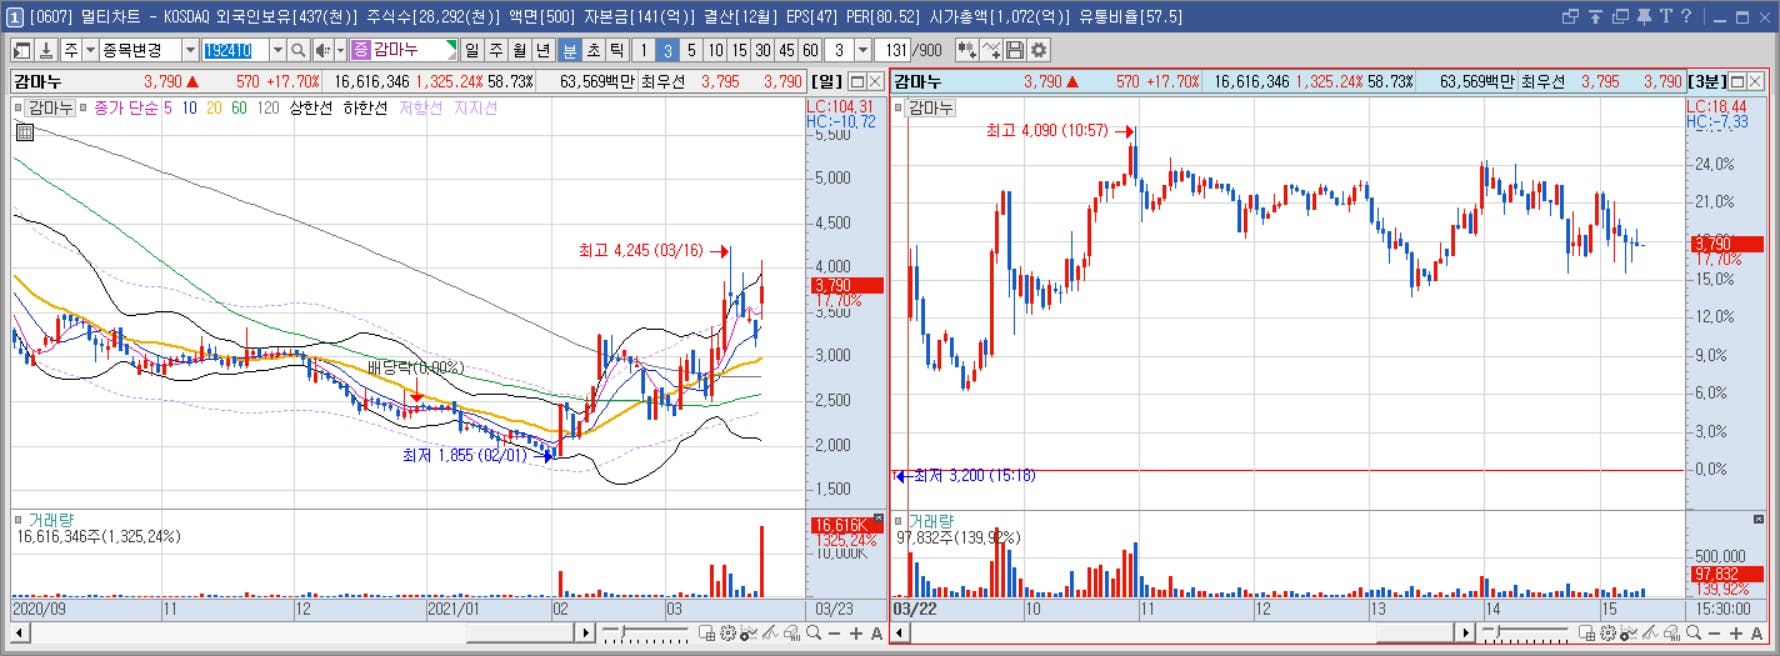Select the 일 (daily) period button
Viewport: 1780px width, 656px height.
[472, 50]
